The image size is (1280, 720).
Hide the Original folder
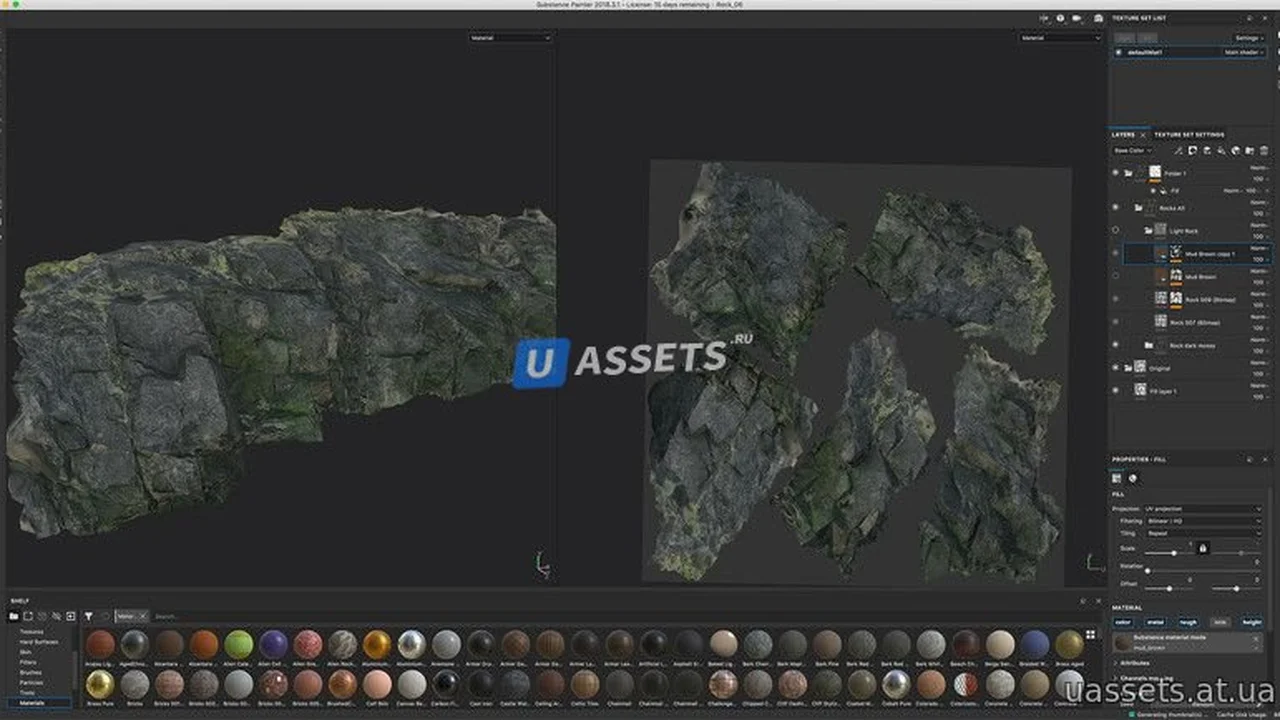(x=1115, y=368)
